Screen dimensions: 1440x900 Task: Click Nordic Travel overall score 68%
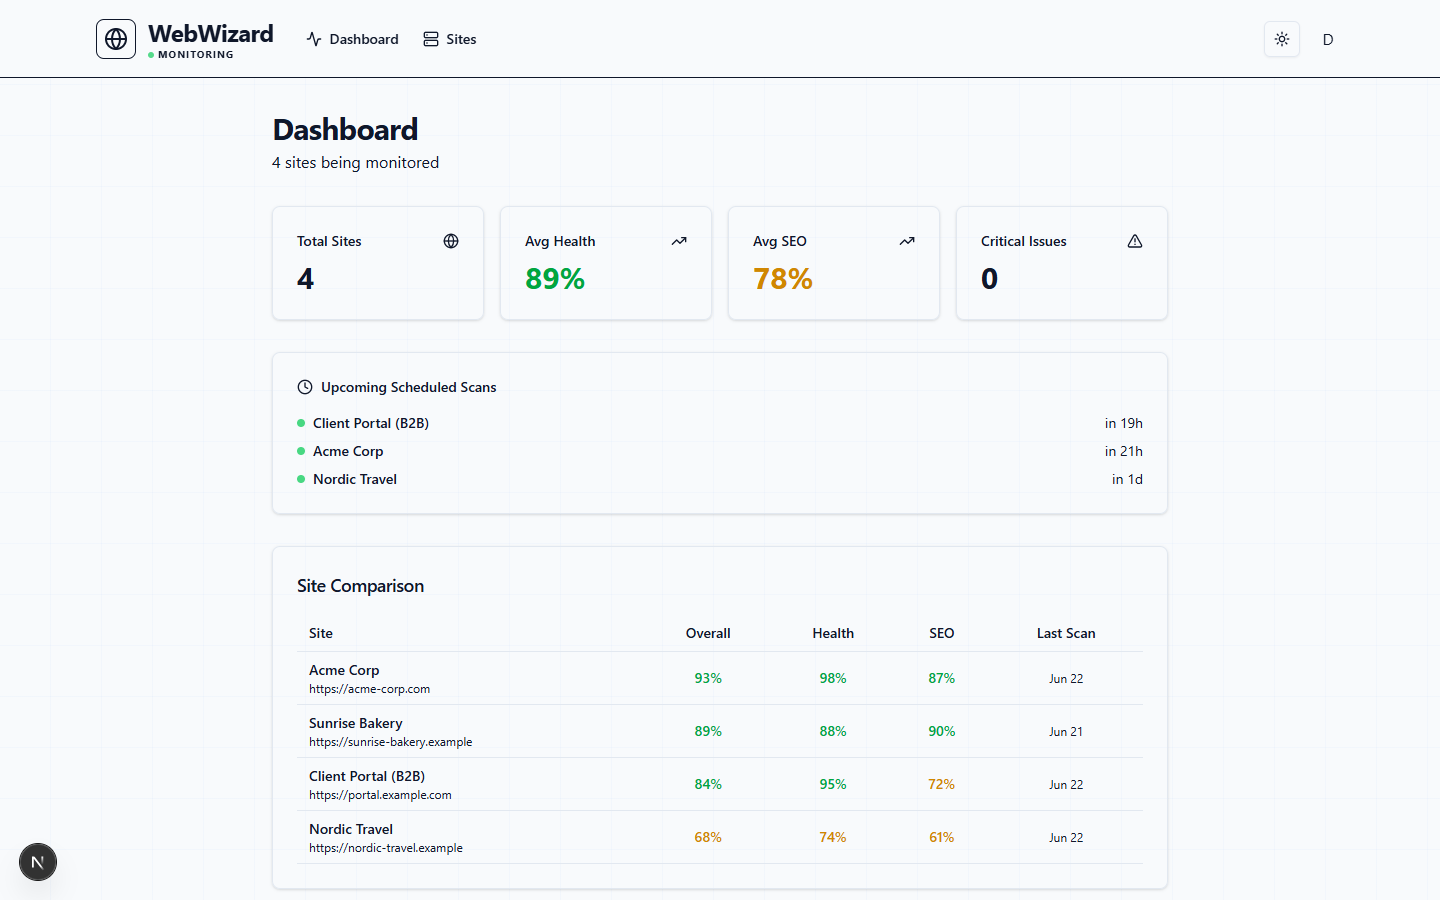[708, 837]
